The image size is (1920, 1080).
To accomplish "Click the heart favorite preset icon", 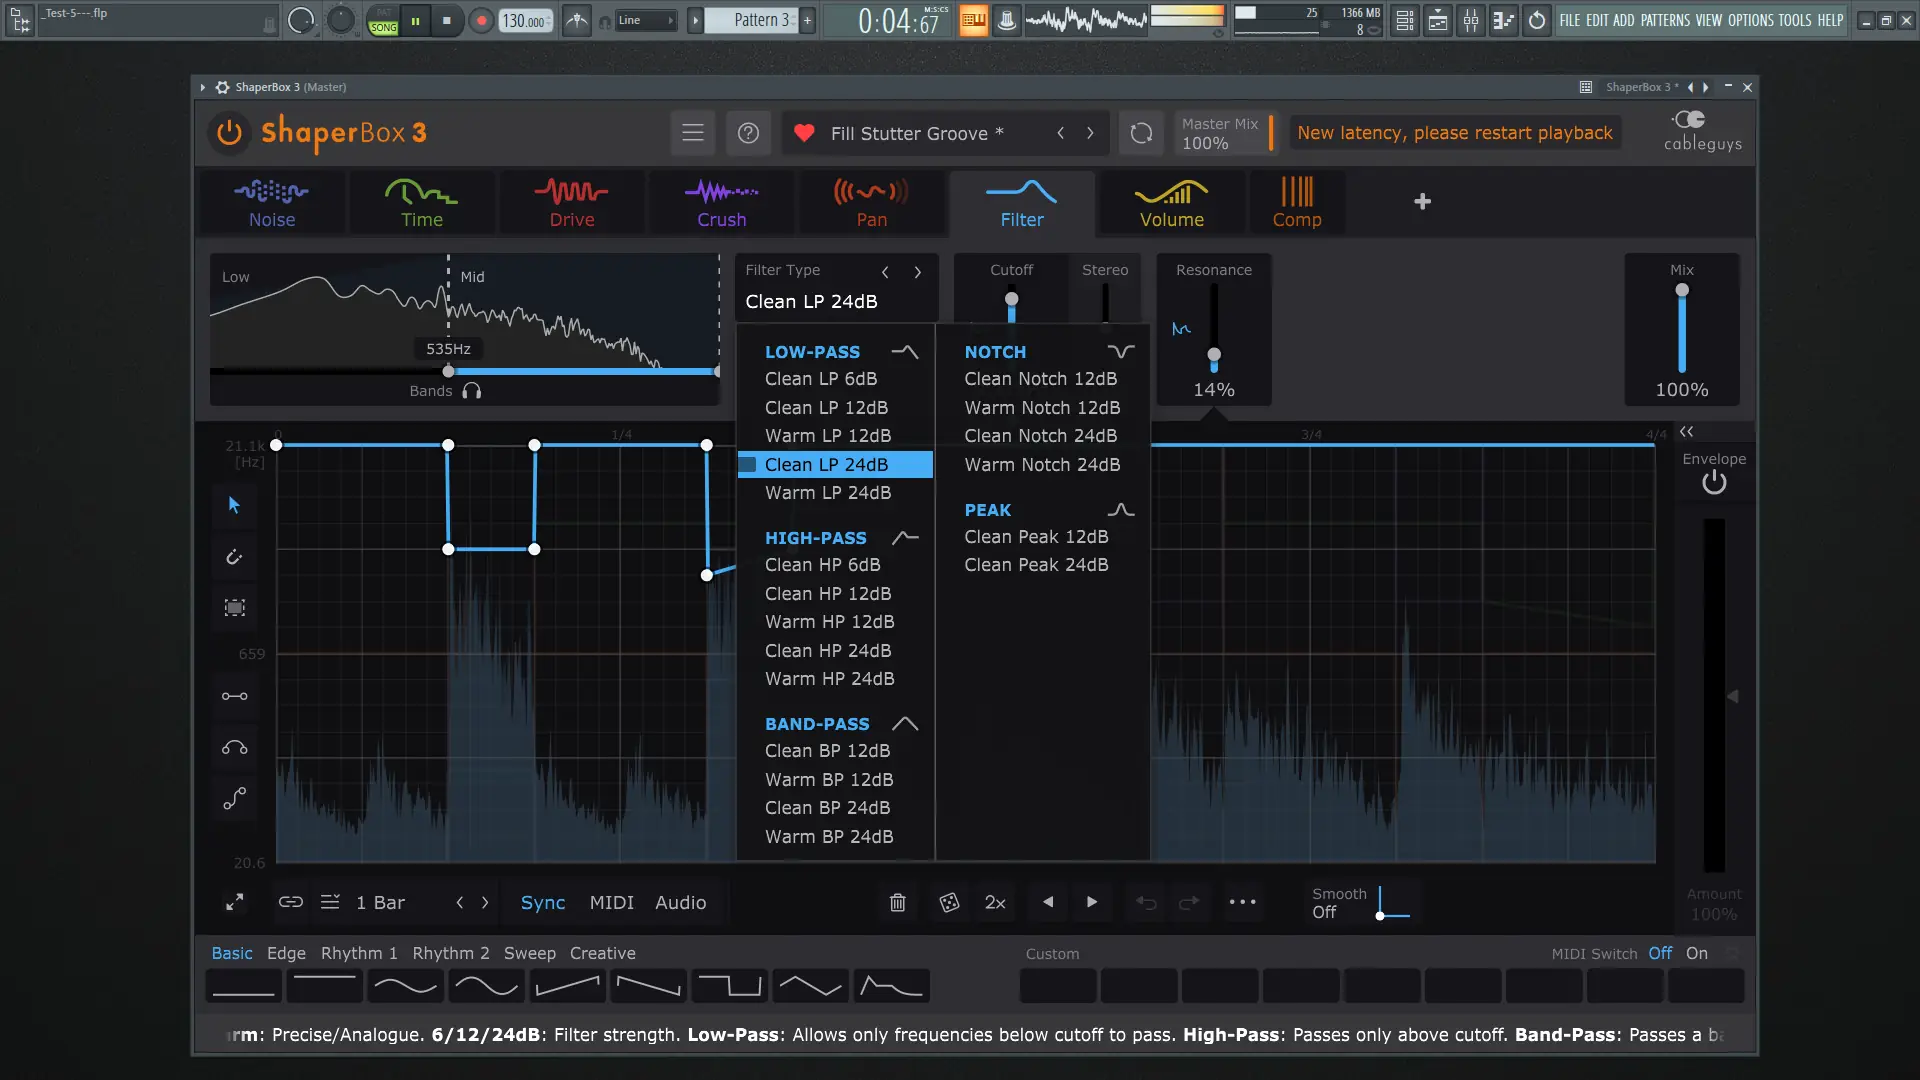I will [x=804, y=133].
